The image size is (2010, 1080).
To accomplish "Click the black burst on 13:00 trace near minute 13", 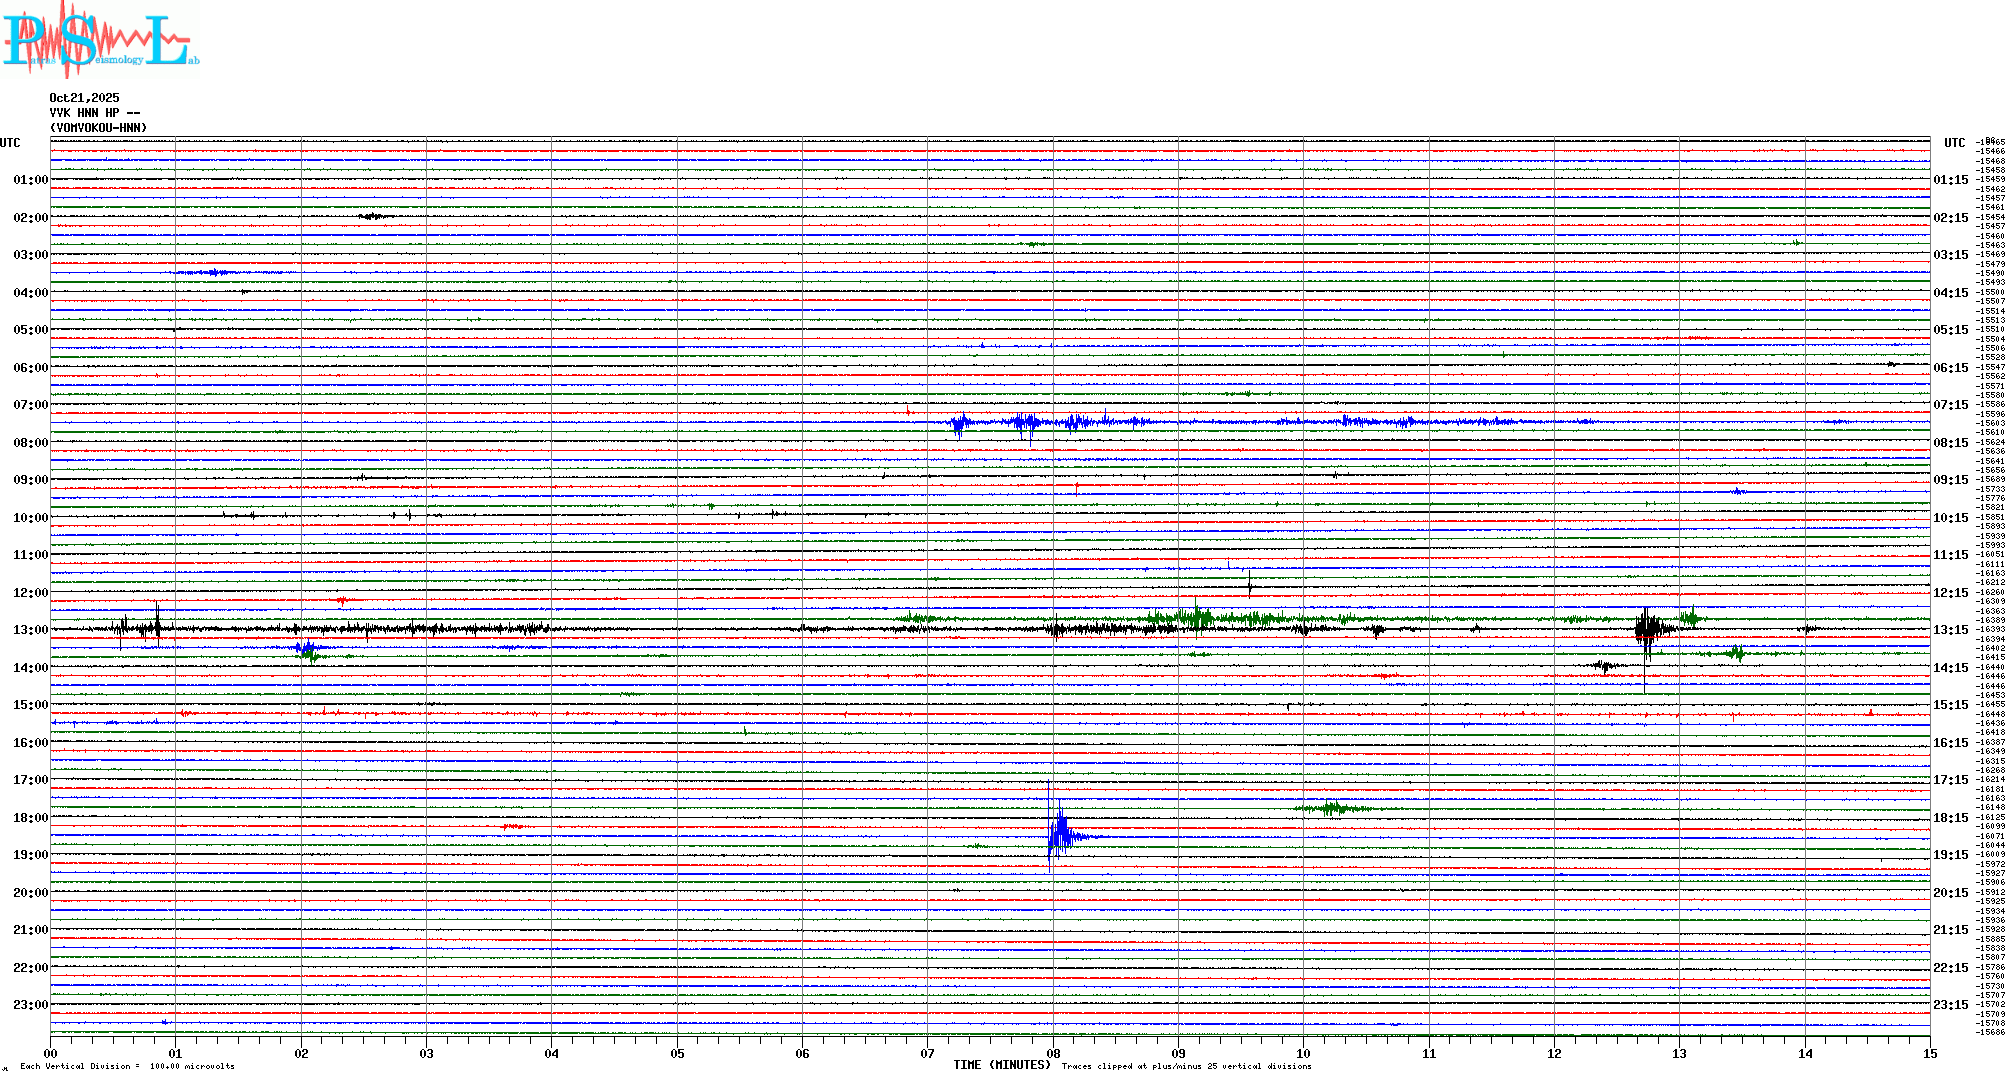I will tap(1648, 629).
